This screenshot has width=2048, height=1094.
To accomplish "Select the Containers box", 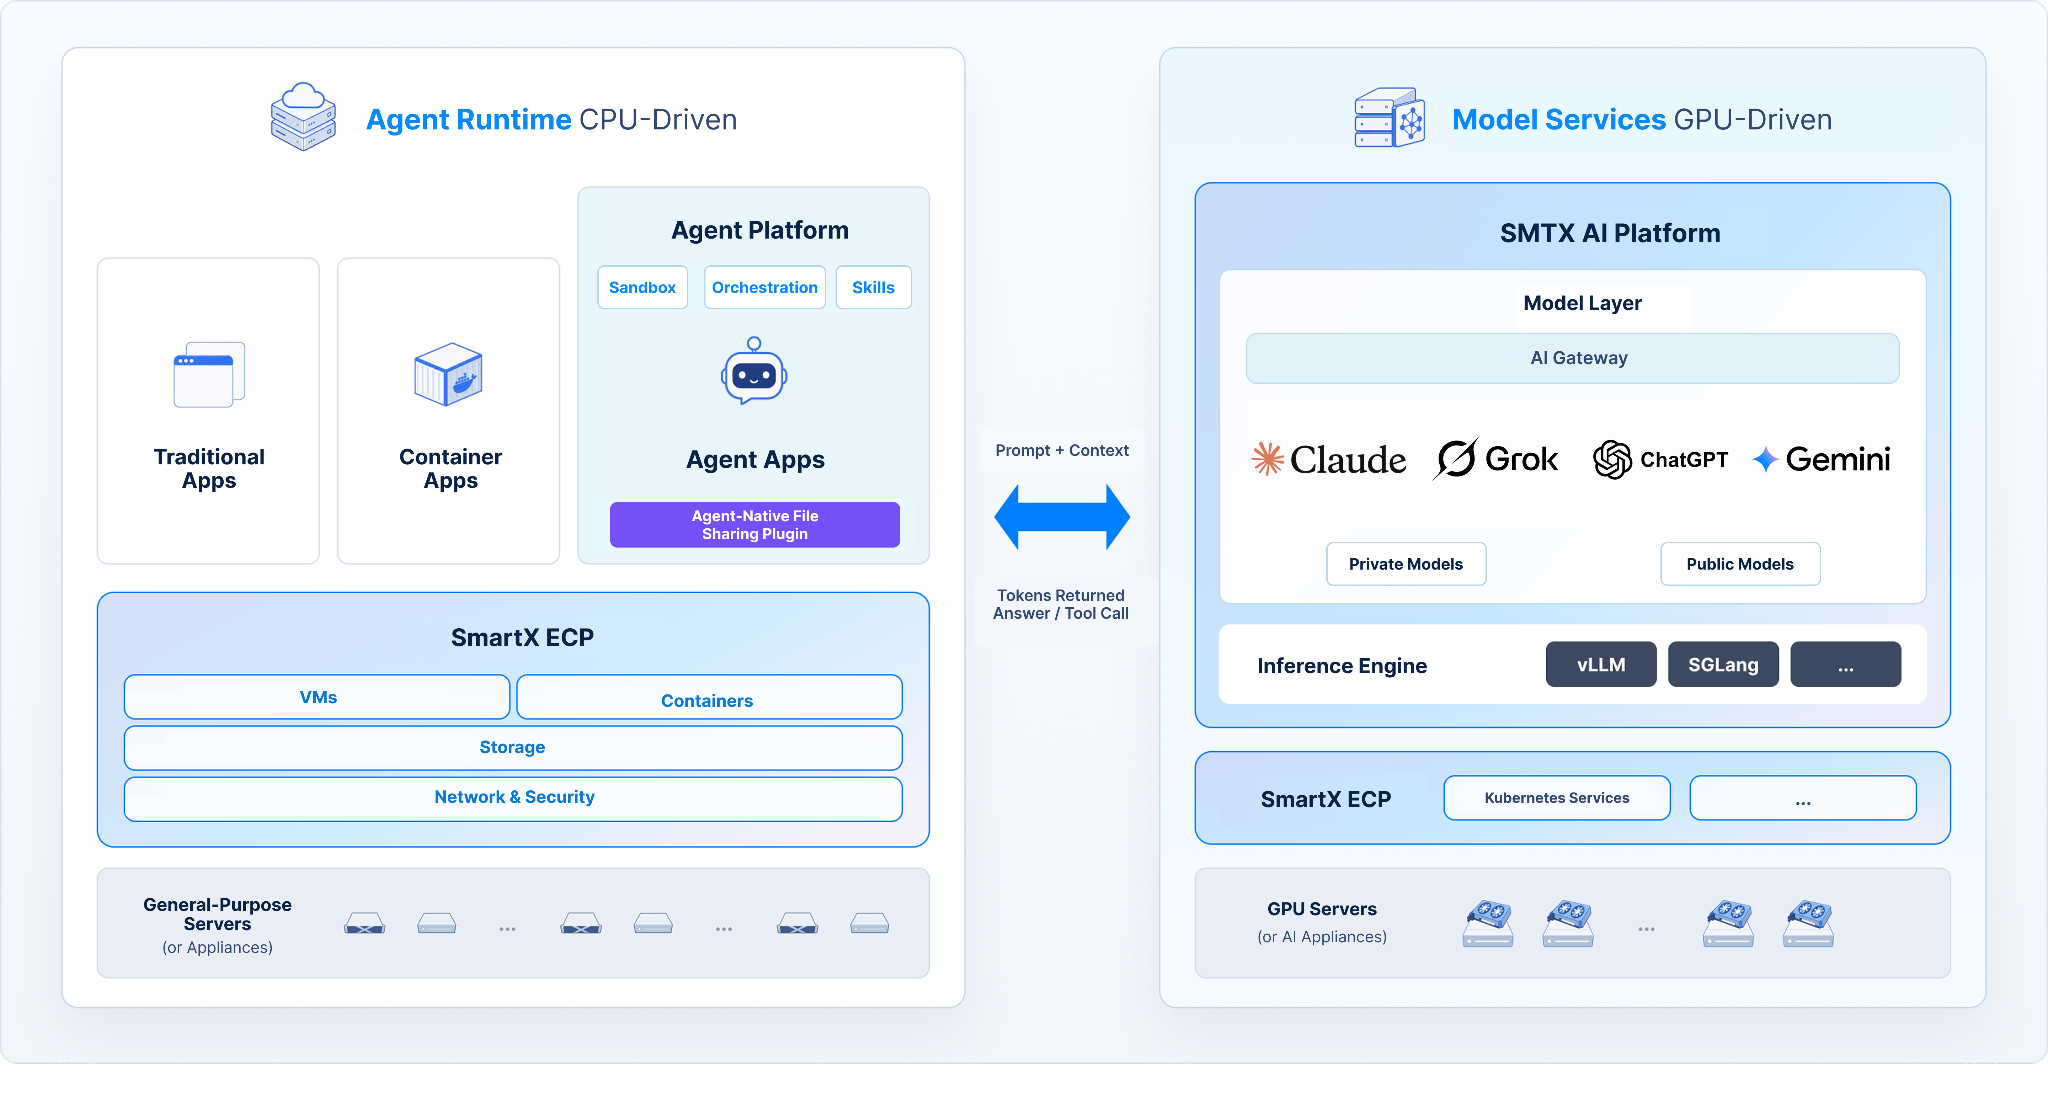I will tap(709, 697).
